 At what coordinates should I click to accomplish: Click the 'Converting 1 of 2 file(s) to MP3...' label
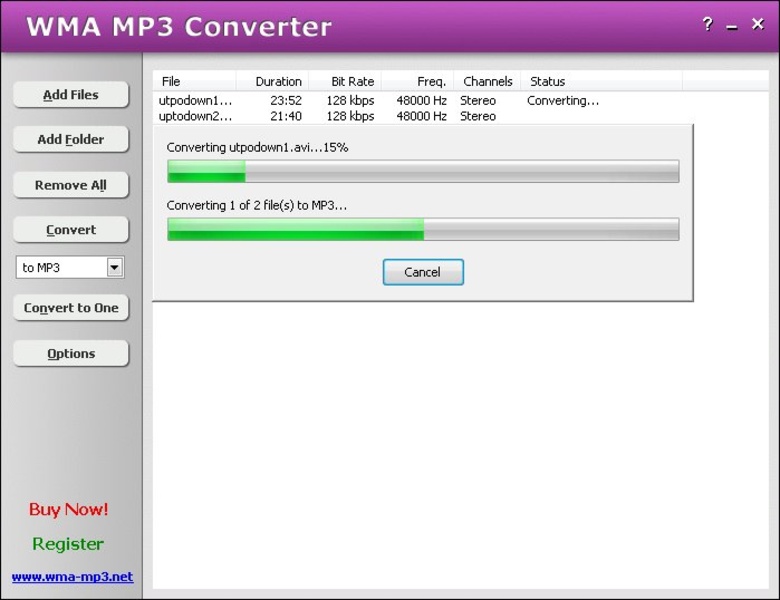tap(257, 205)
